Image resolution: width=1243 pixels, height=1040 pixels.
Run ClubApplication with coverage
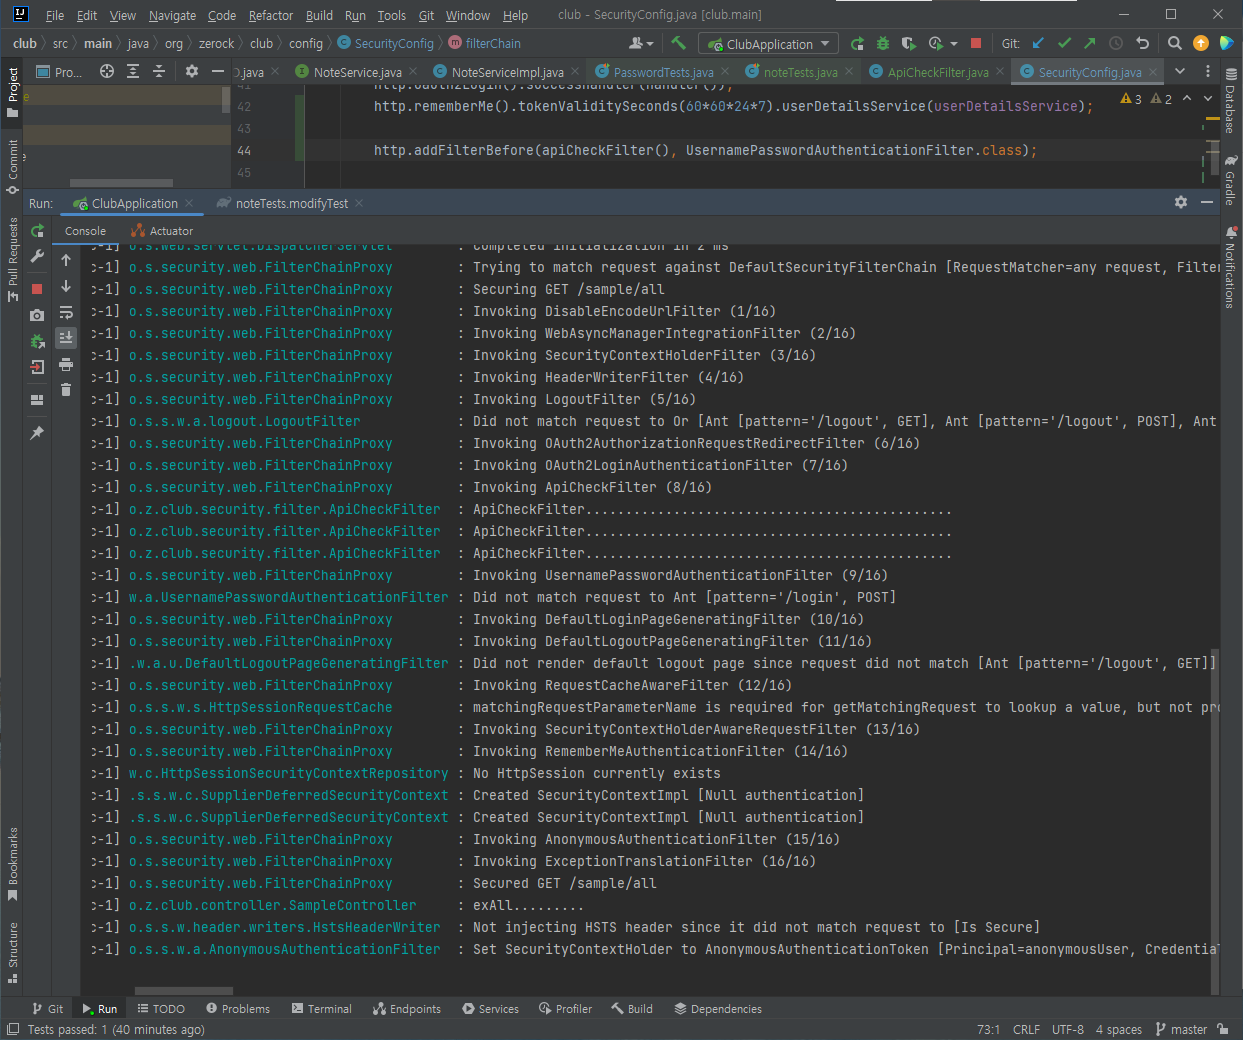point(908,43)
